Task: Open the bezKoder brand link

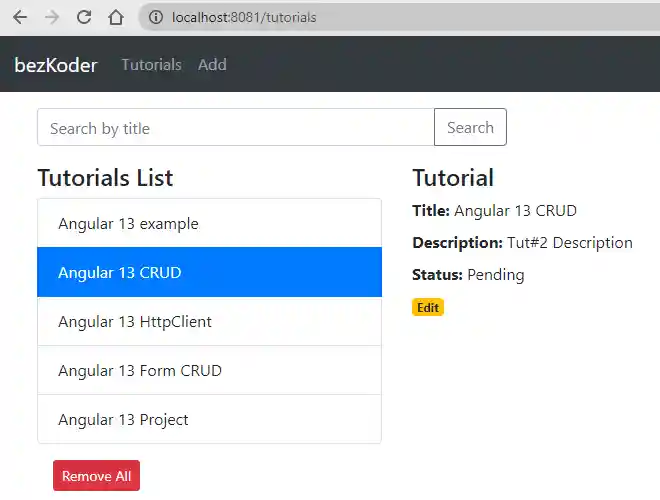Action: [56, 65]
